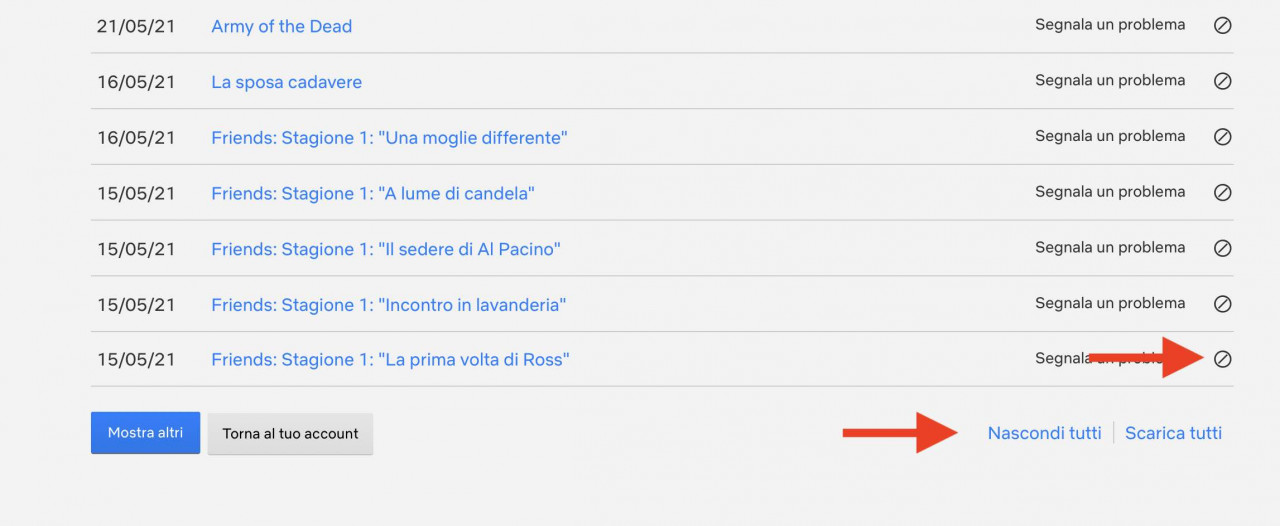This screenshot has height=526, width=1280.
Task: Click Torna al tuo account button
Action: [x=290, y=434]
